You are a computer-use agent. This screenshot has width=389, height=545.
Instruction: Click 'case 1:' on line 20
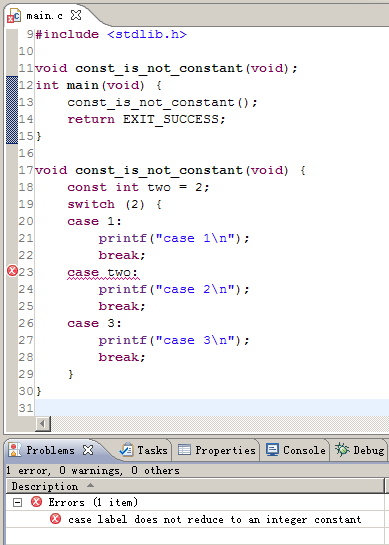pos(95,221)
